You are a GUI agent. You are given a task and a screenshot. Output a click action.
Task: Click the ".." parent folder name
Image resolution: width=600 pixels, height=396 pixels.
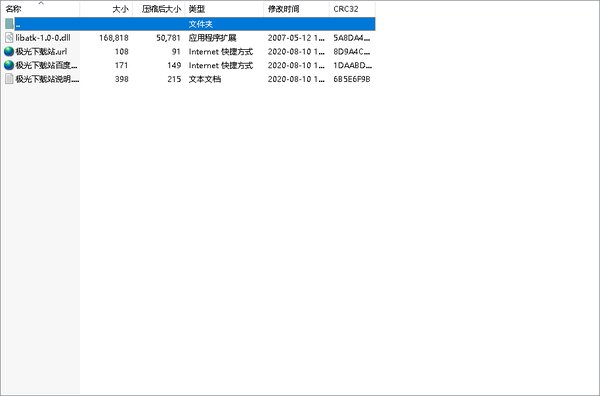pyautogui.click(x=18, y=26)
